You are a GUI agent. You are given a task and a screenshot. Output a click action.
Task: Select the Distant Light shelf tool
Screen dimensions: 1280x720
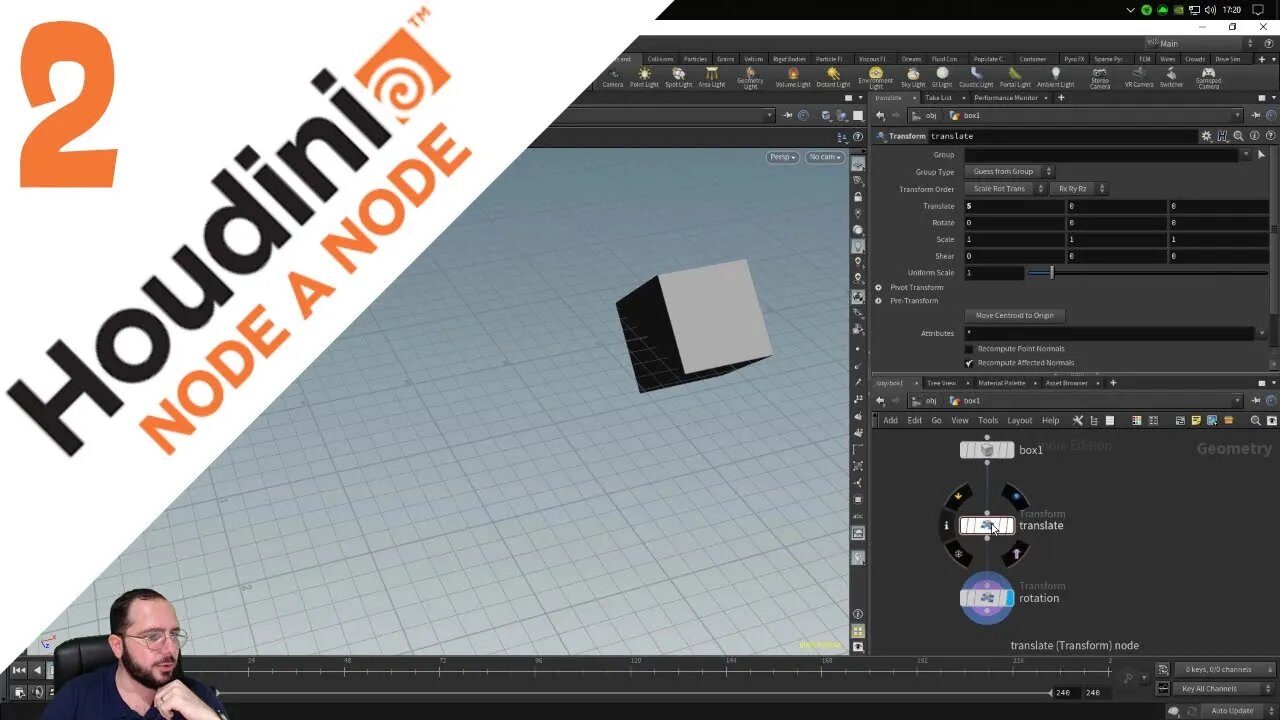pos(833,78)
